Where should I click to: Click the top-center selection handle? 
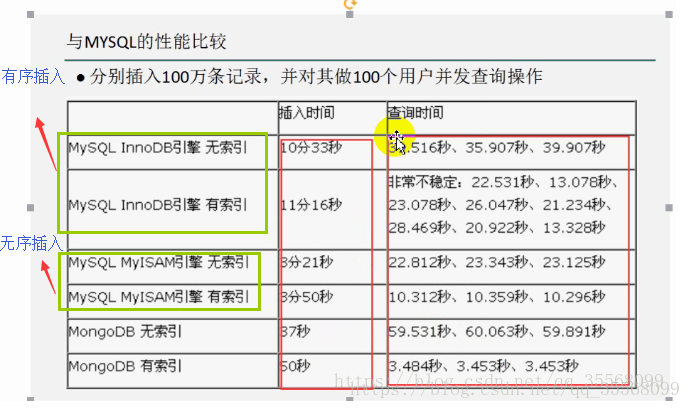350,15
